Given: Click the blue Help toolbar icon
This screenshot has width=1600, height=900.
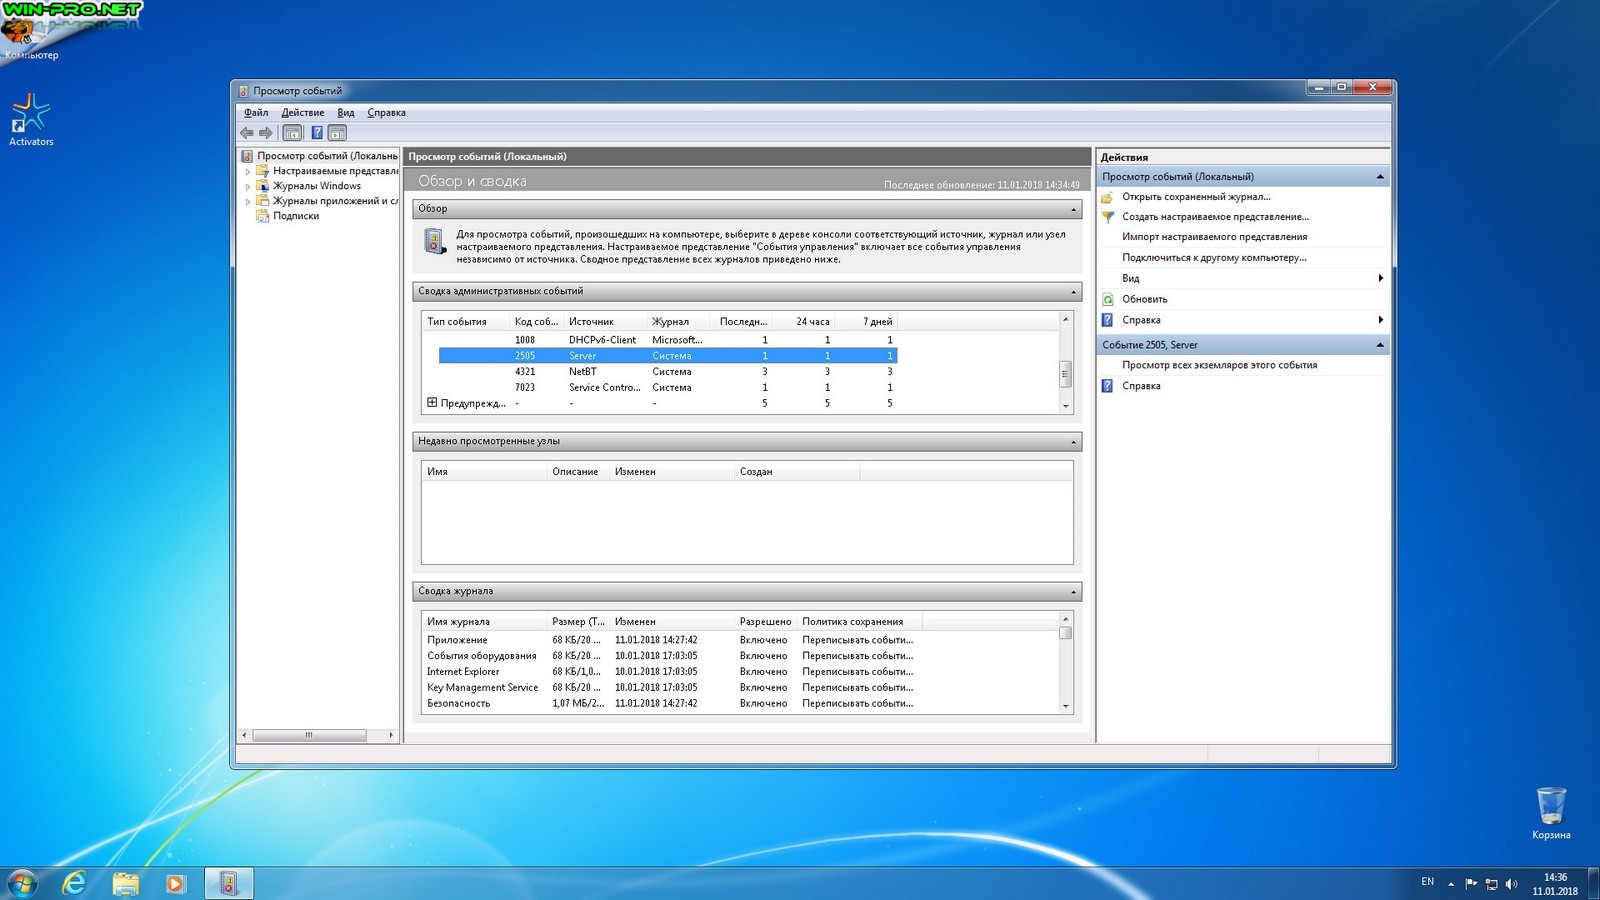Looking at the screenshot, I should 317,133.
